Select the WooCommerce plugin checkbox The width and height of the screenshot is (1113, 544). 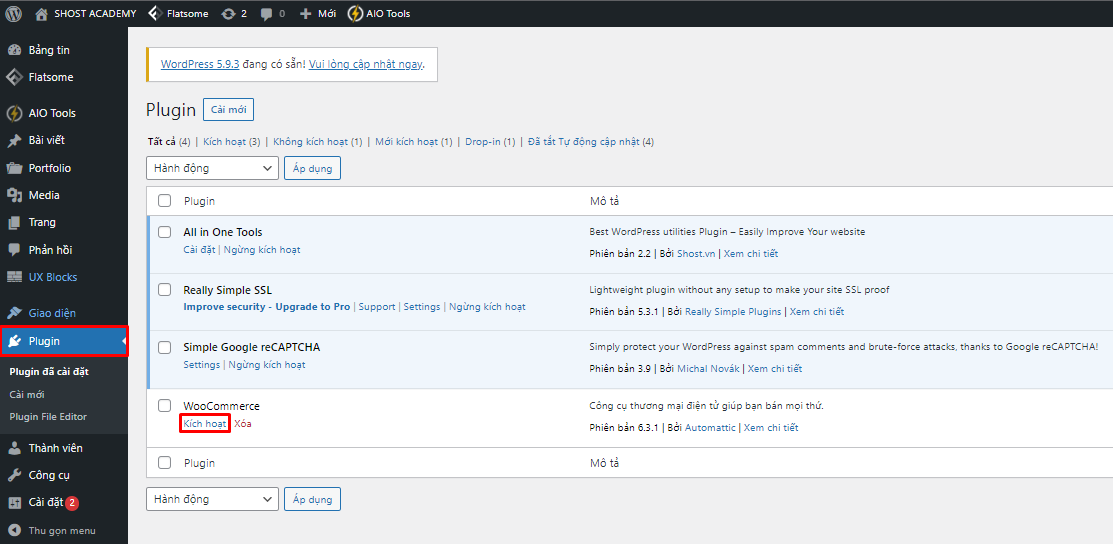[165, 406]
